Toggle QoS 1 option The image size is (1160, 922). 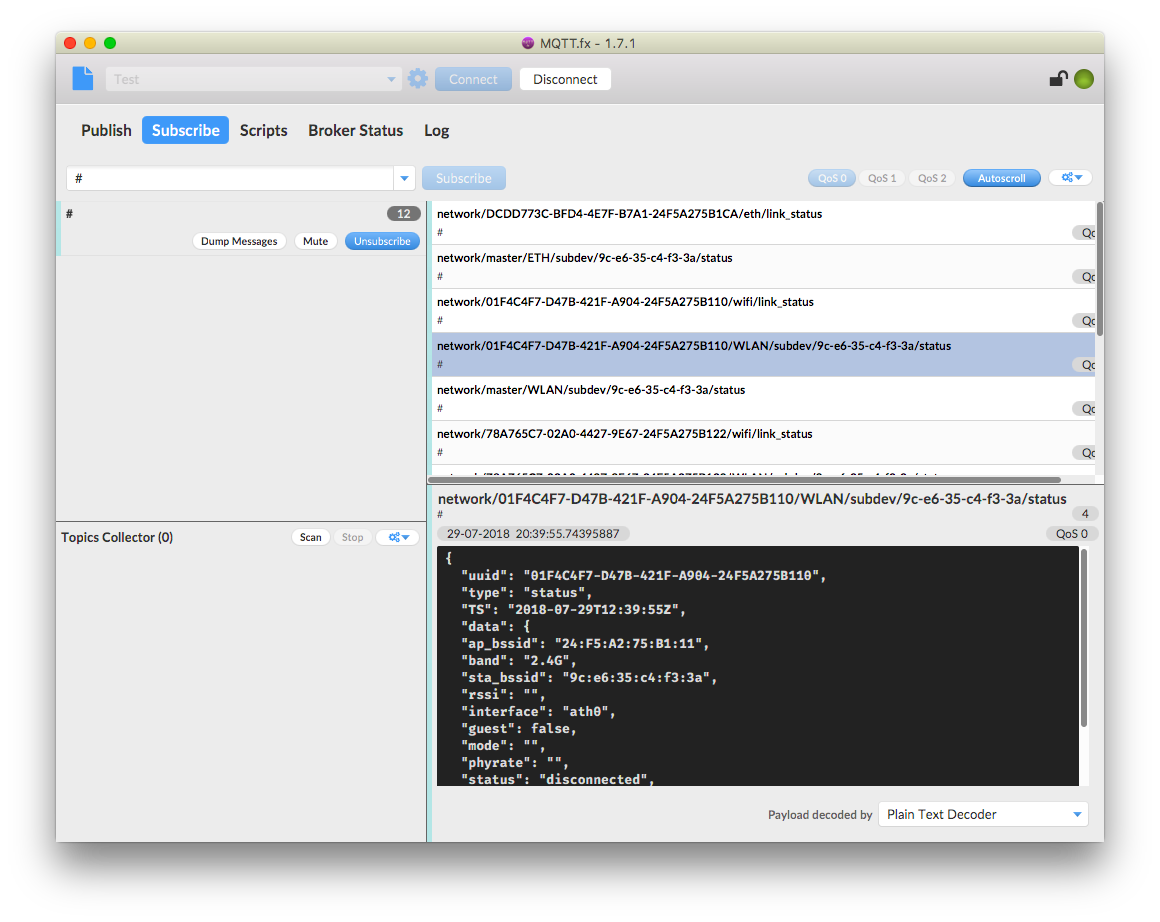tap(882, 178)
